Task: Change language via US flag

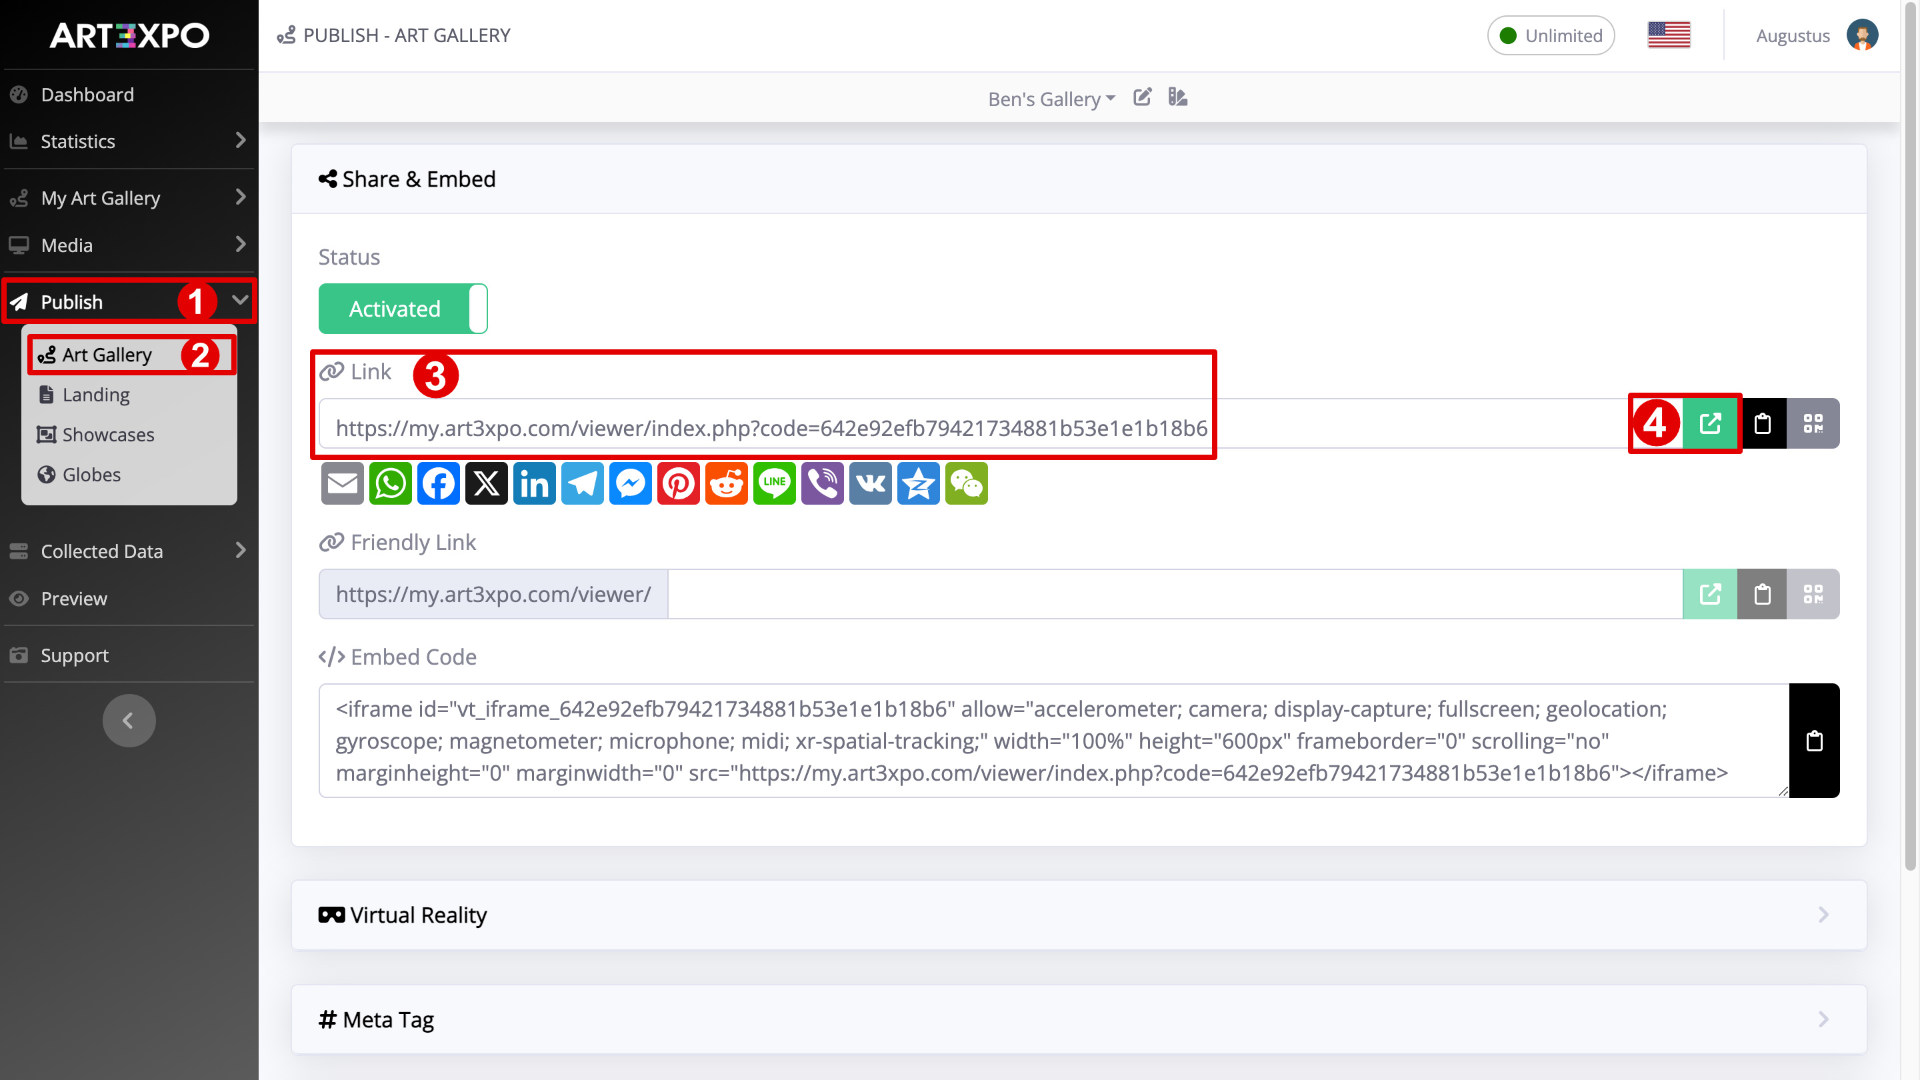Action: [1669, 35]
